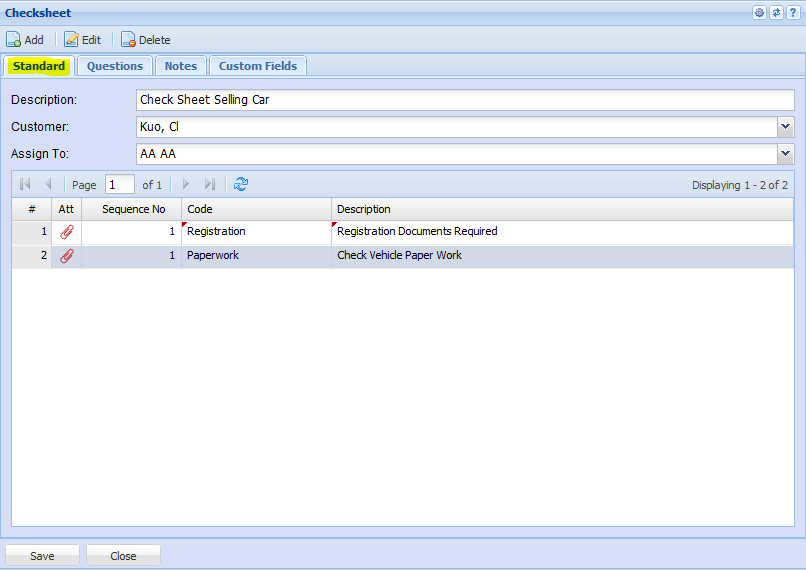Click the Delete toolbar icon
The width and height of the screenshot is (806, 570).
(x=128, y=40)
